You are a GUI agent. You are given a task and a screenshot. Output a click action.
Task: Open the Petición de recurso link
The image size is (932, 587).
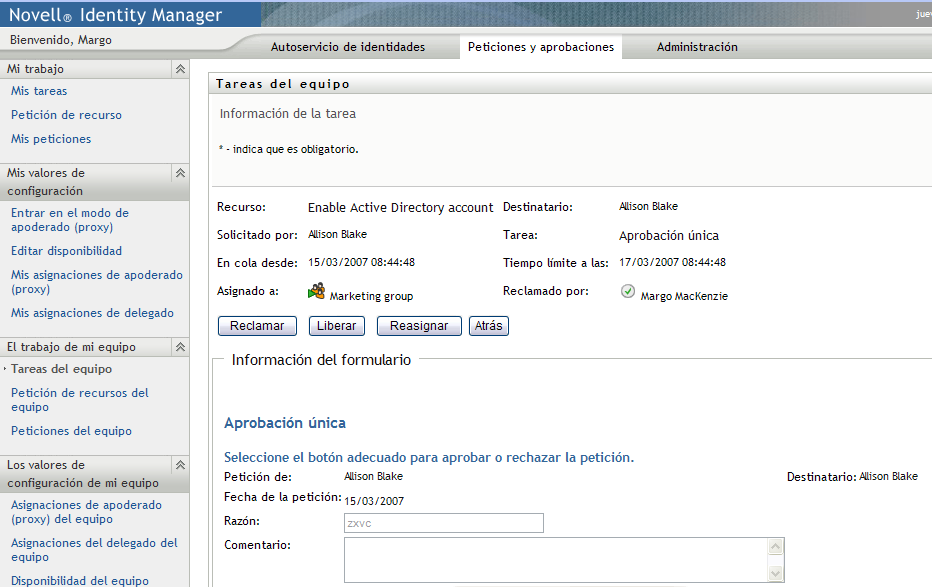click(67, 115)
